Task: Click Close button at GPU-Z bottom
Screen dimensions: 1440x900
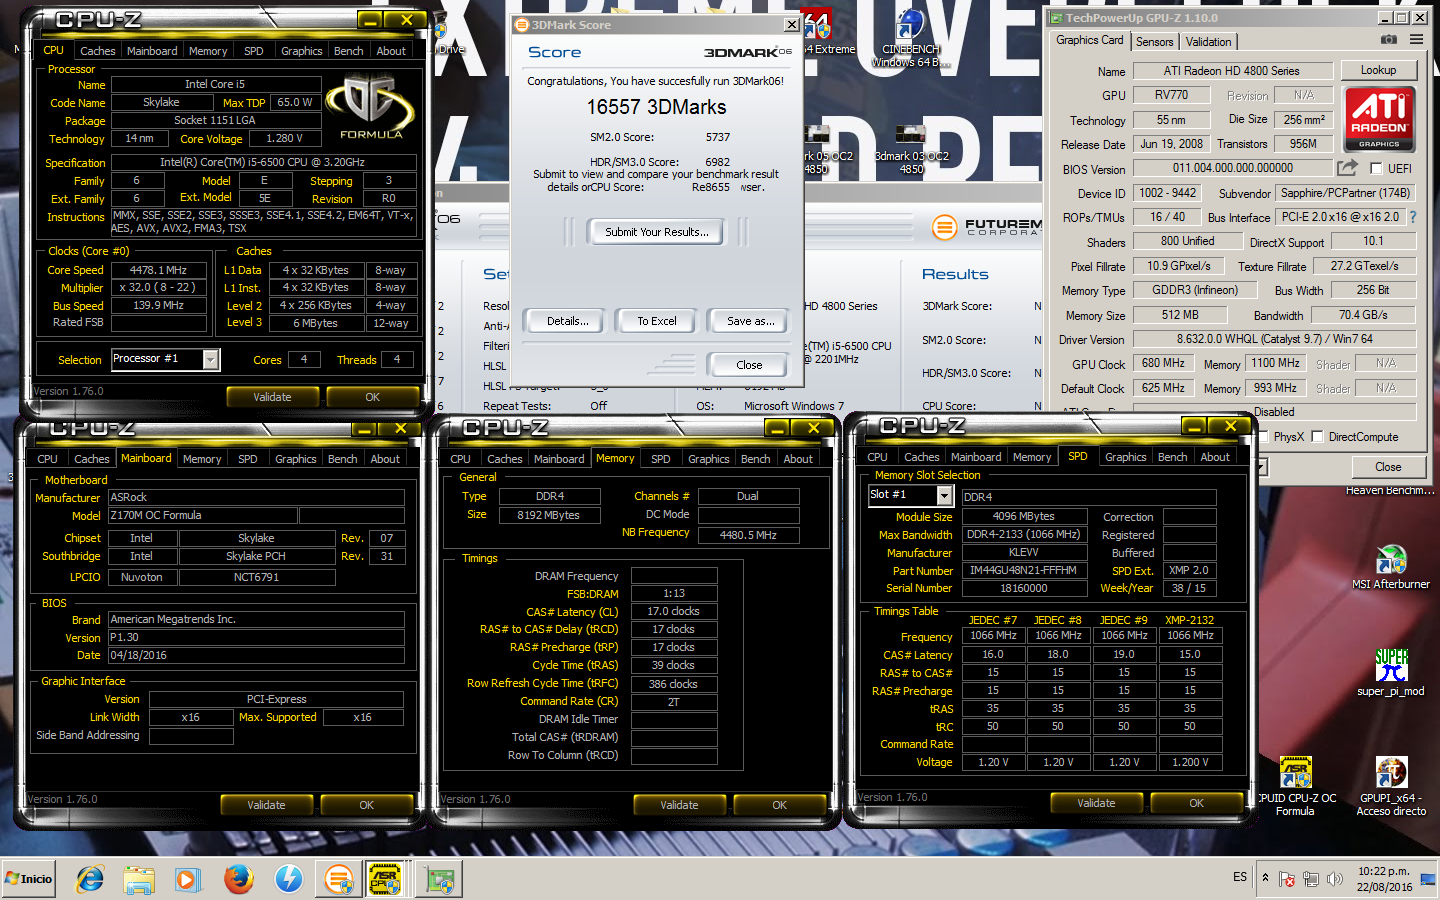Action: pos(1388,467)
